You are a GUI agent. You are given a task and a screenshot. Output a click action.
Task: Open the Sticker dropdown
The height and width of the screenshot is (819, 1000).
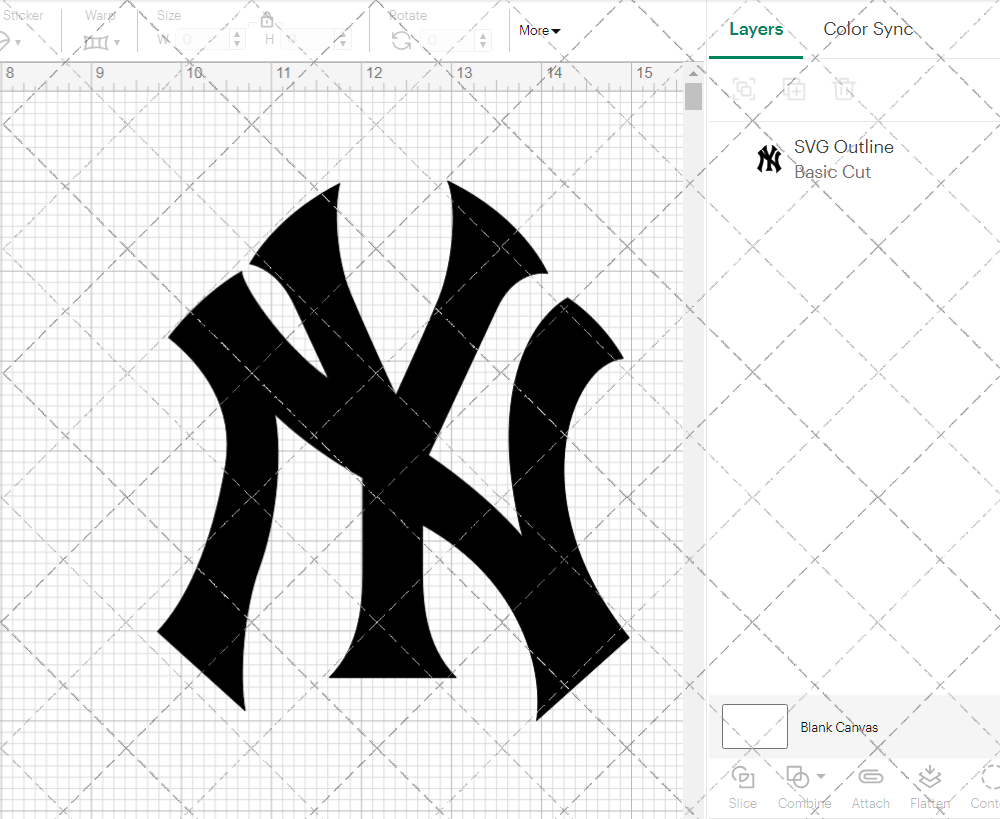point(8,42)
